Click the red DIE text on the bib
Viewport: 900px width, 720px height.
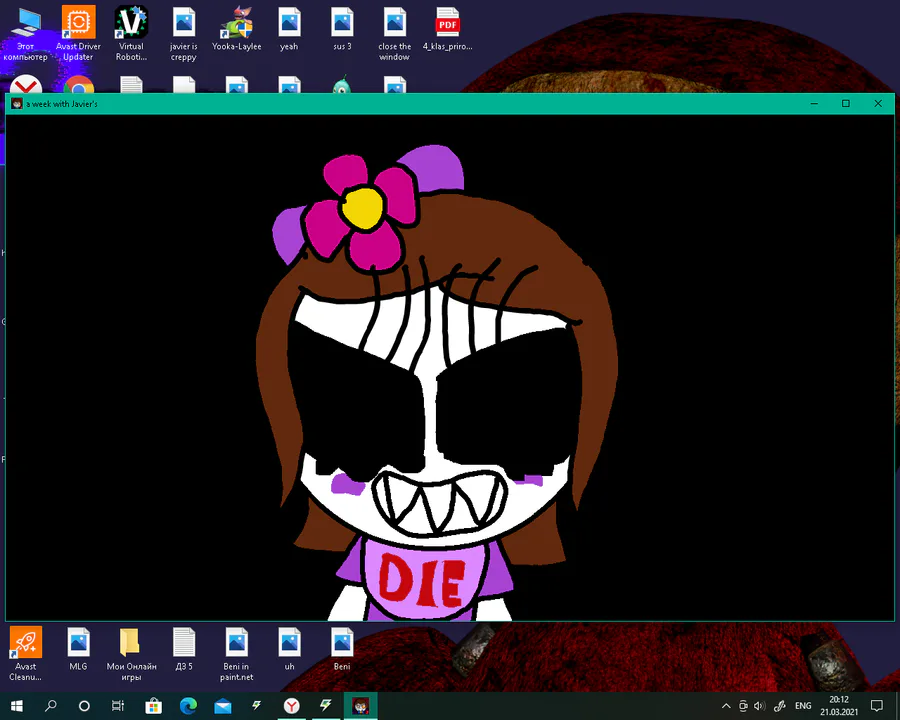422,581
